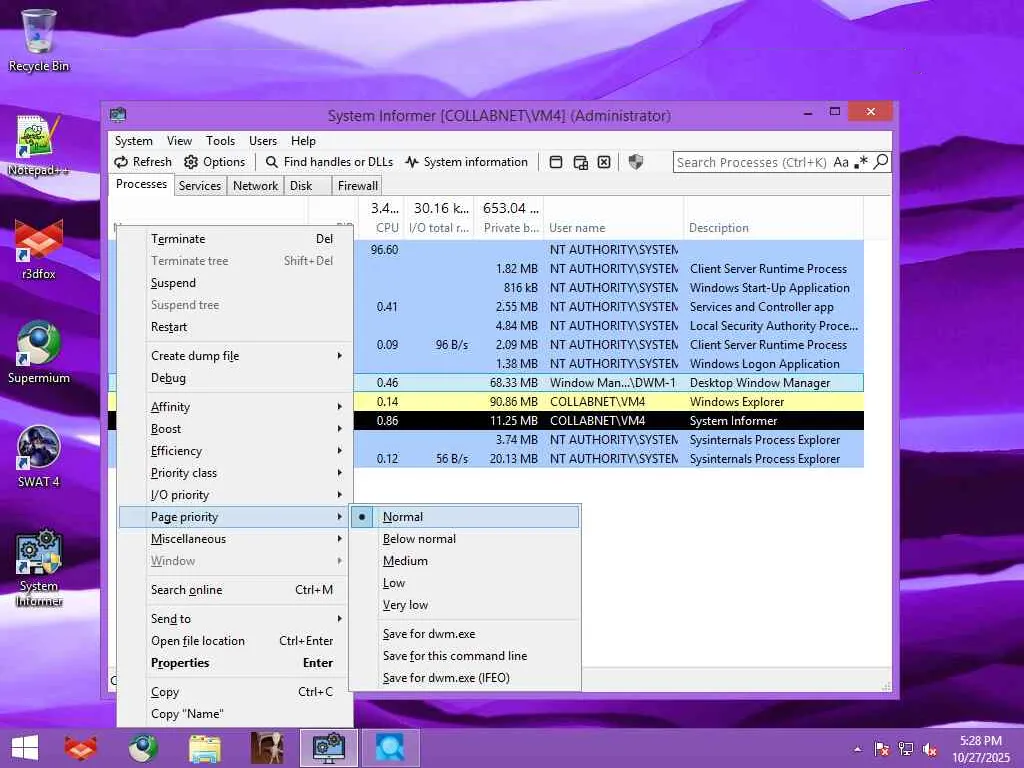The height and width of the screenshot is (768, 1024).
Task: Open SWAT 4 desktop shortcut
Action: click(39, 456)
